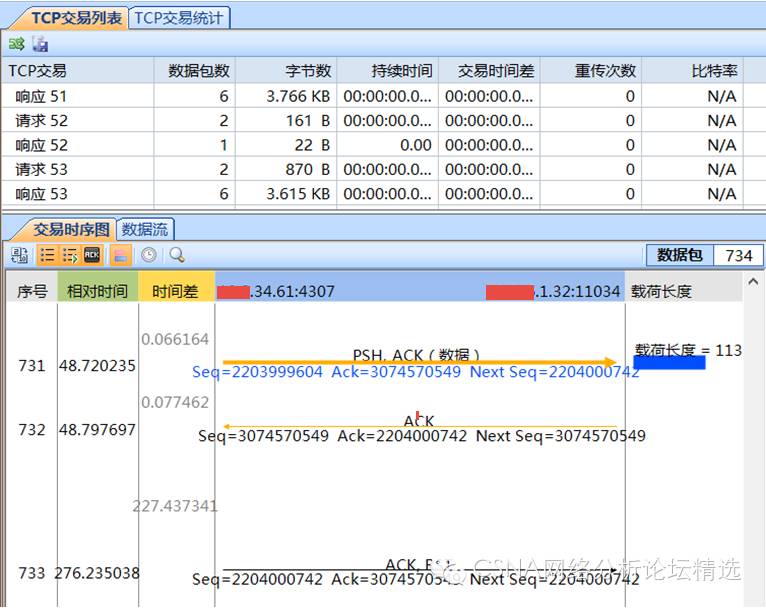The image size is (766, 608).
Task: Toggle the black ACK display button
Action: pyautogui.click(x=92, y=255)
